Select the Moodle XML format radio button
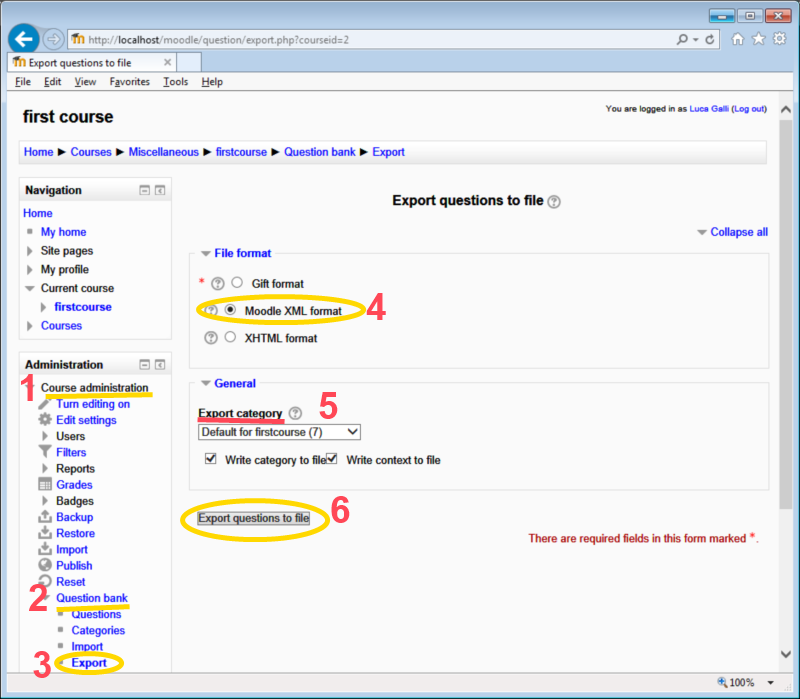 coord(229,309)
